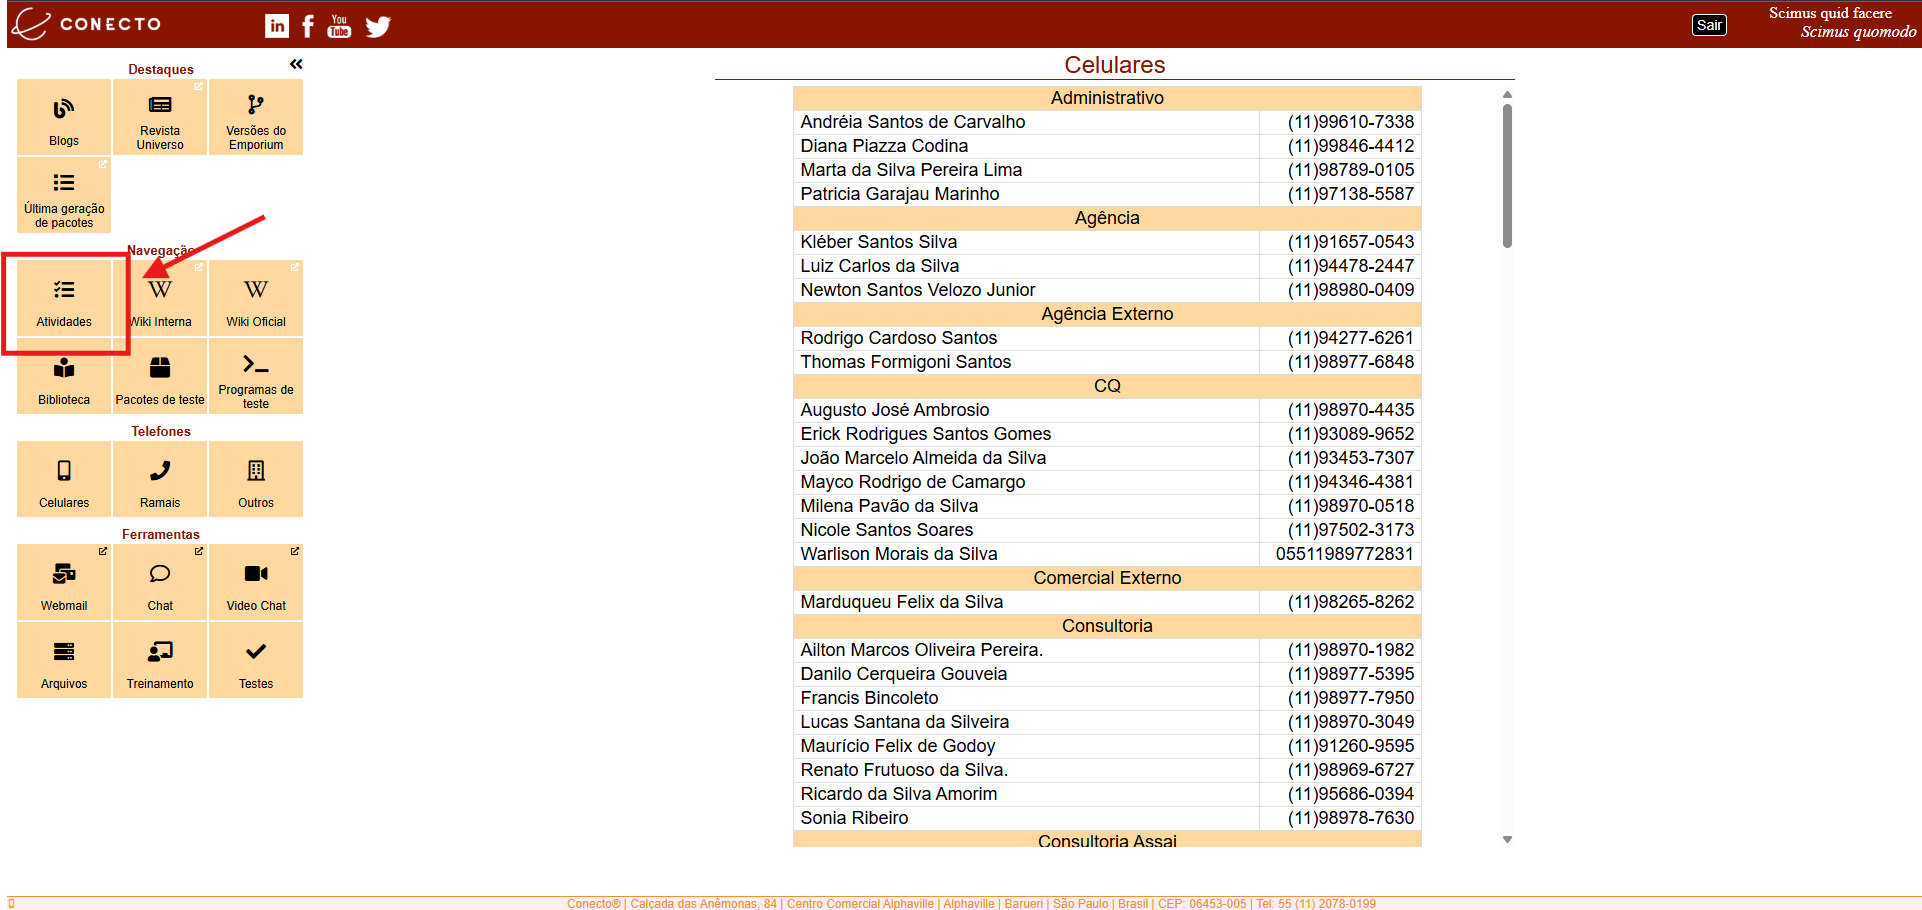1922x910 pixels.
Task: Open Pacotes de teste tile
Action: coord(160,377)
